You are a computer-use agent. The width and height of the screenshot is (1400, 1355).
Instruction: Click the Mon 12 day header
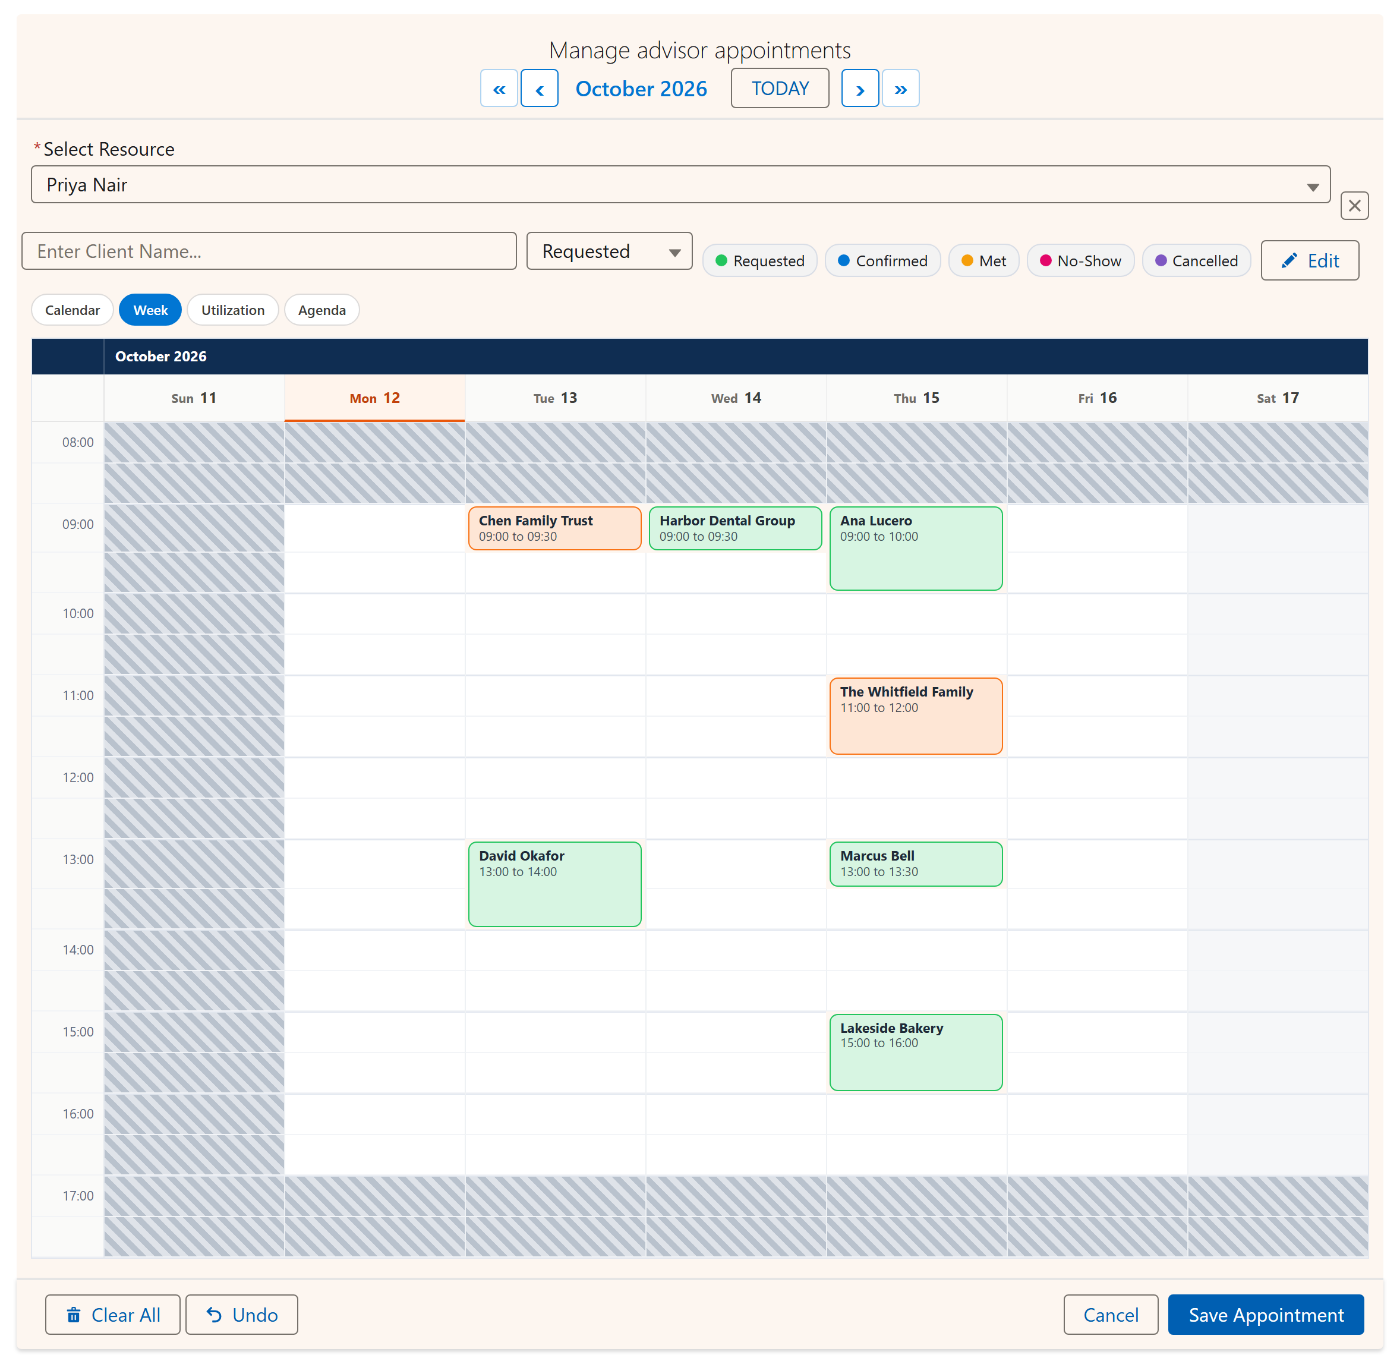(x=375, y=398)
